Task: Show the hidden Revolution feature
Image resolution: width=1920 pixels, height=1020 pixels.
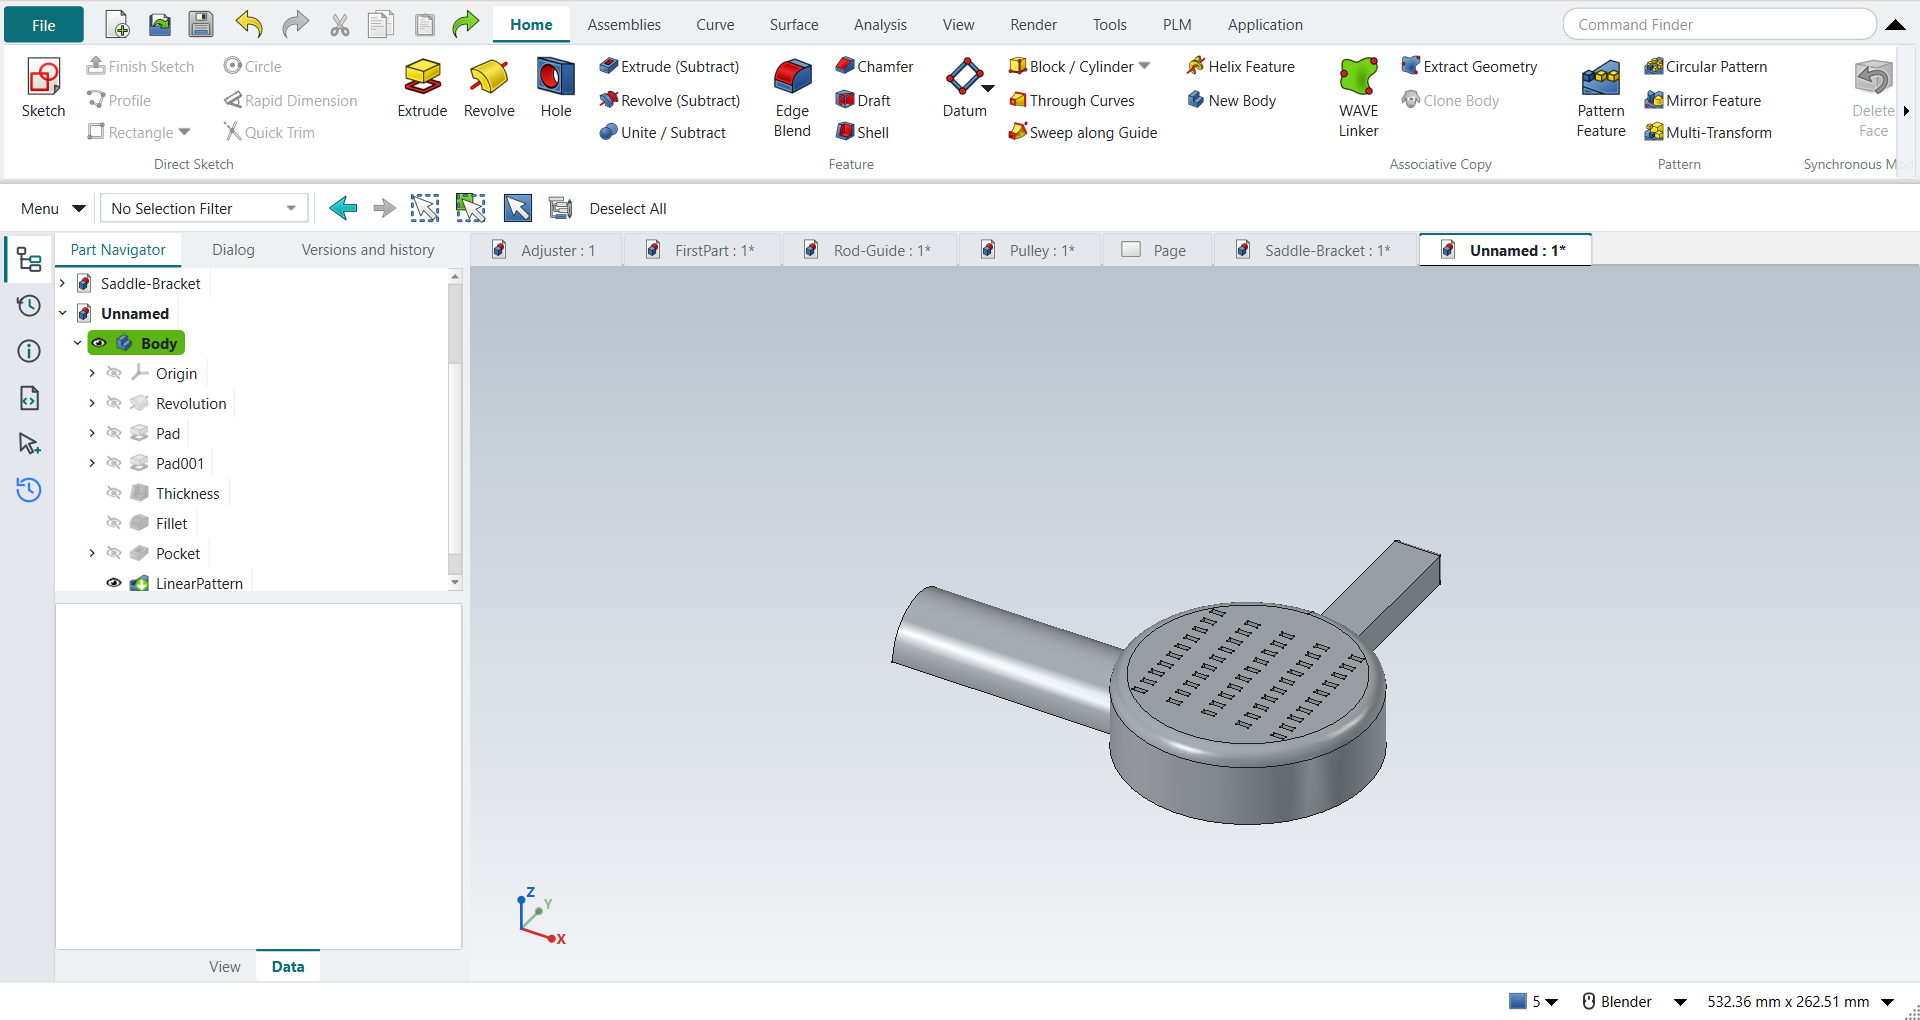Action: (114, 403)
